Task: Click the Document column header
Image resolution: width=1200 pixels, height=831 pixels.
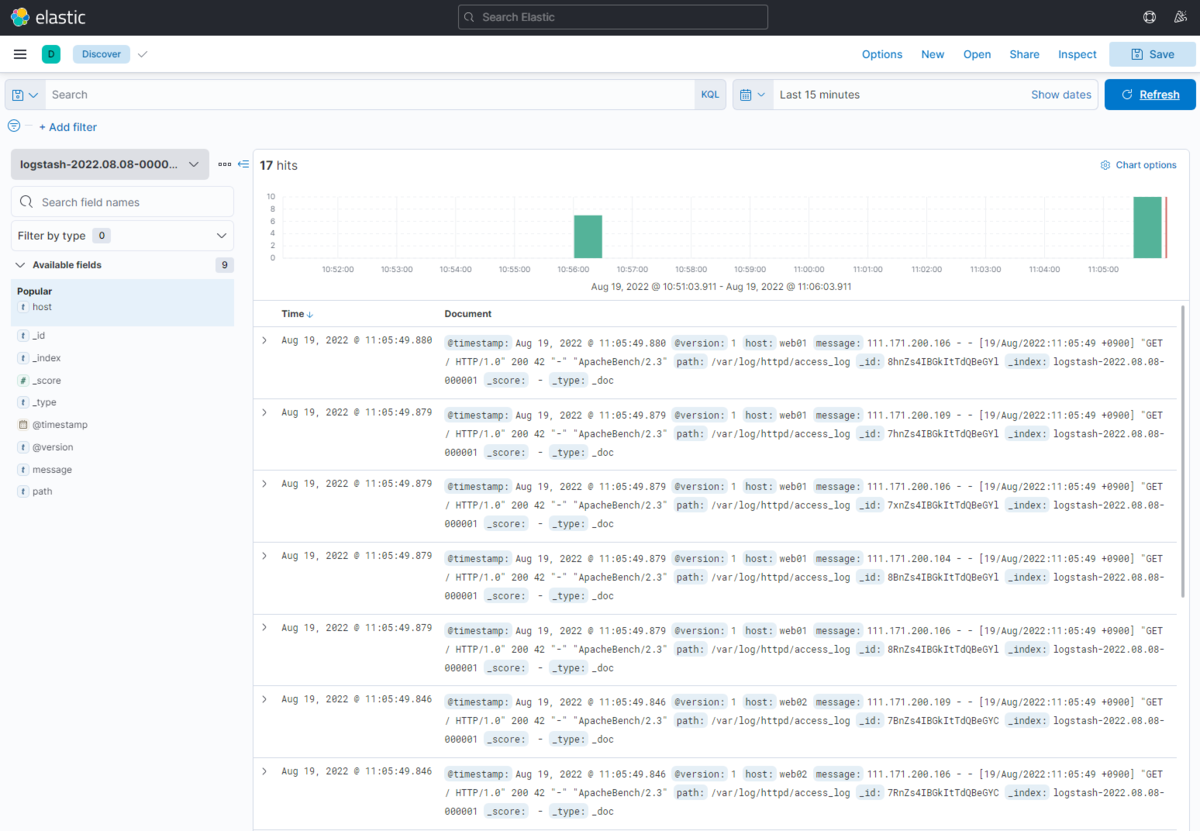Action: tap(468, 313)
